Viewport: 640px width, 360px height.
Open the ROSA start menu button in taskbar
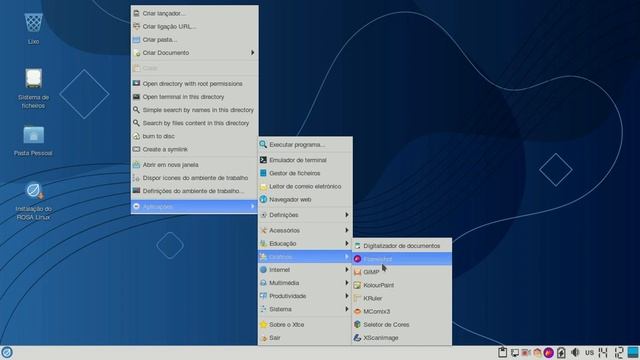pos(7,353)
